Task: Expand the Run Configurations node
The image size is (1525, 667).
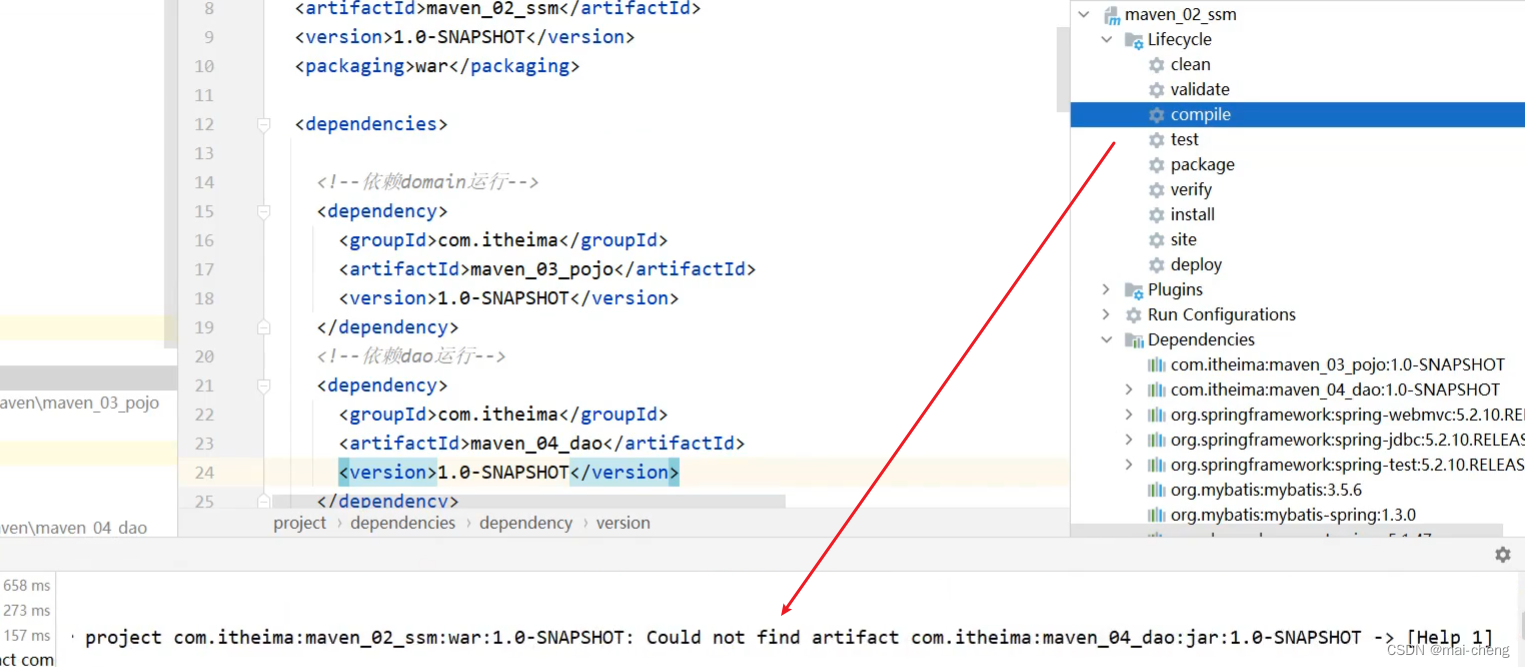Action: tap(1106, 315)
